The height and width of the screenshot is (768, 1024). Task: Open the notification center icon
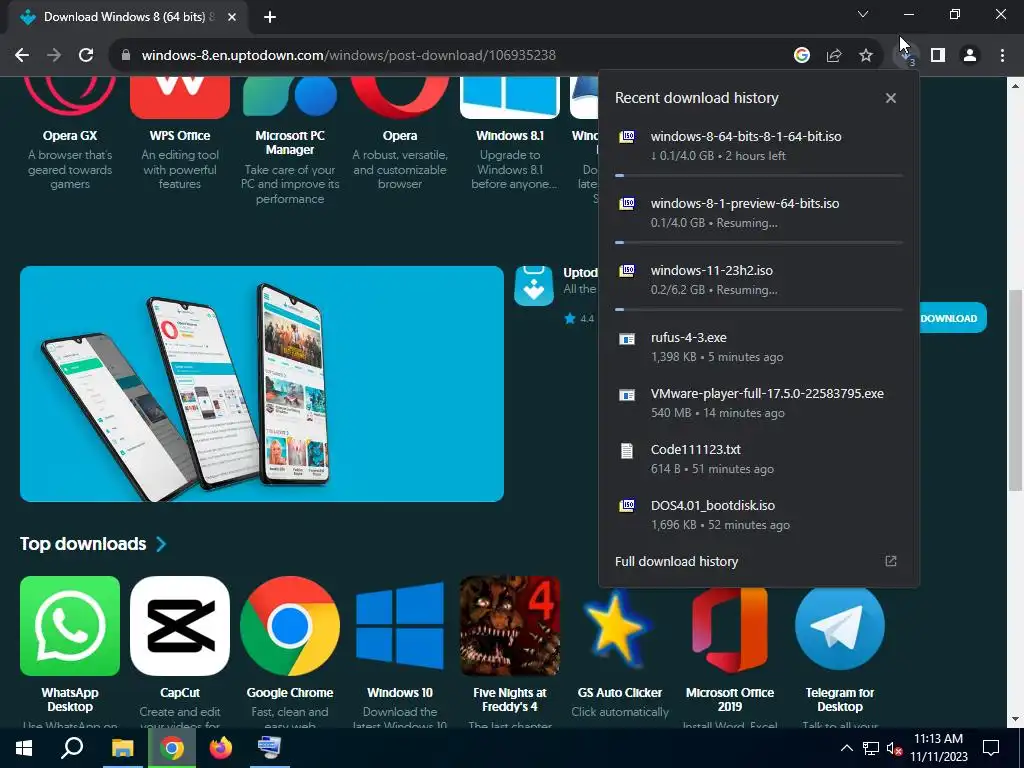[991, 748]
